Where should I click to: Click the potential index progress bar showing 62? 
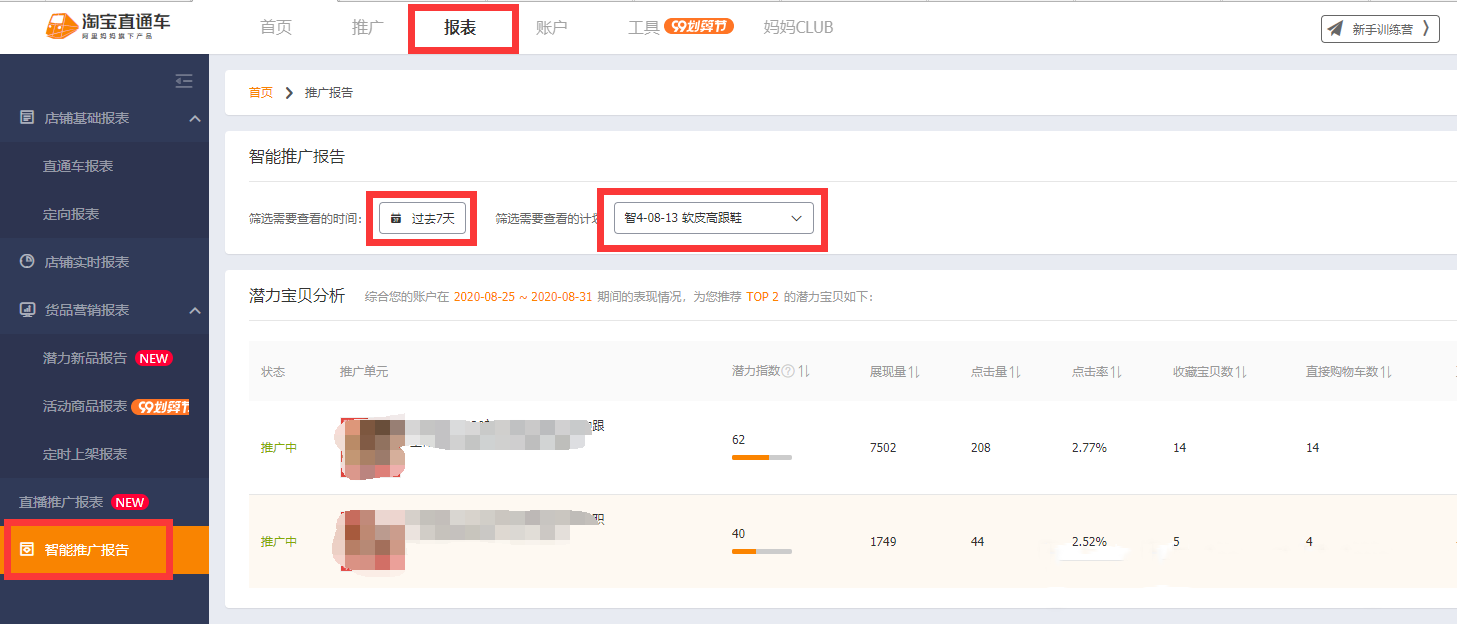(x=764, y=458)
